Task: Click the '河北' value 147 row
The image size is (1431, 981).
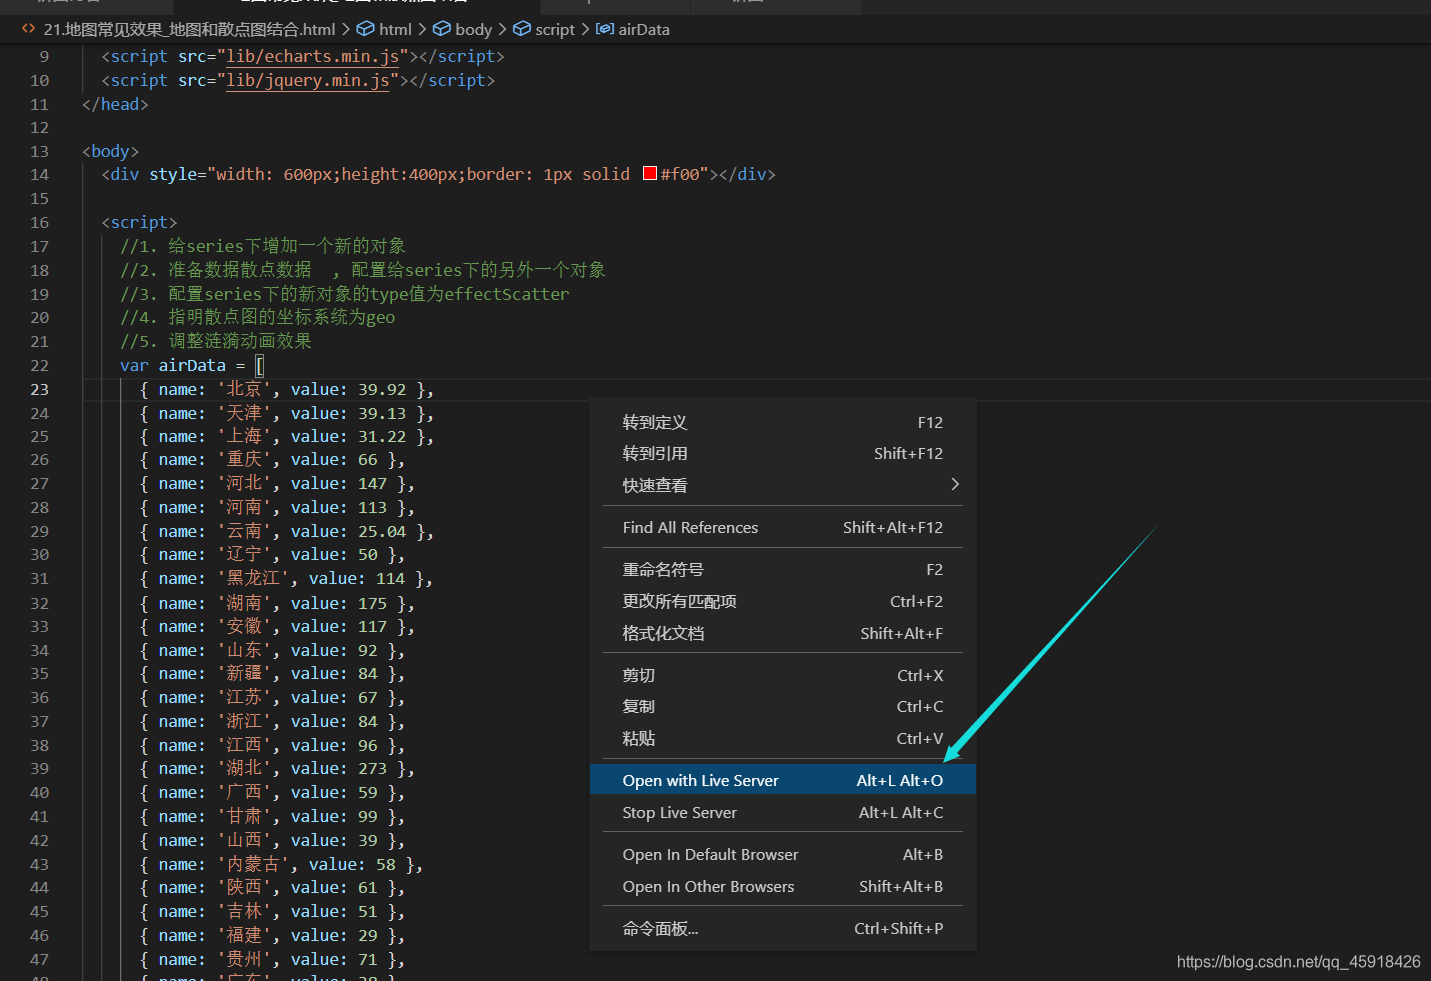Action: (x=277, y=483)
